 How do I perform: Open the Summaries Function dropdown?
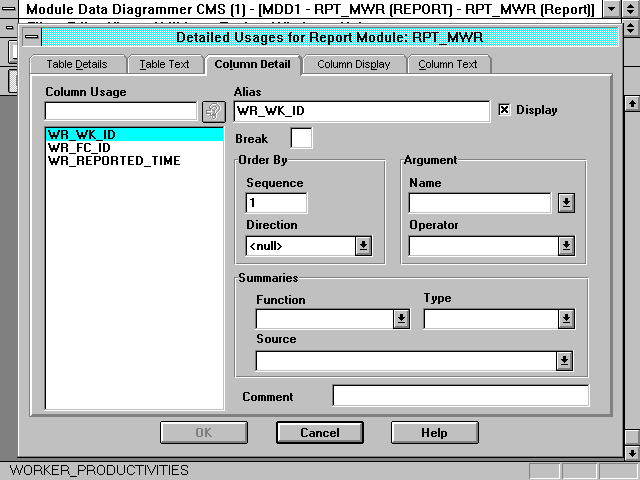[x=401, y=319]
